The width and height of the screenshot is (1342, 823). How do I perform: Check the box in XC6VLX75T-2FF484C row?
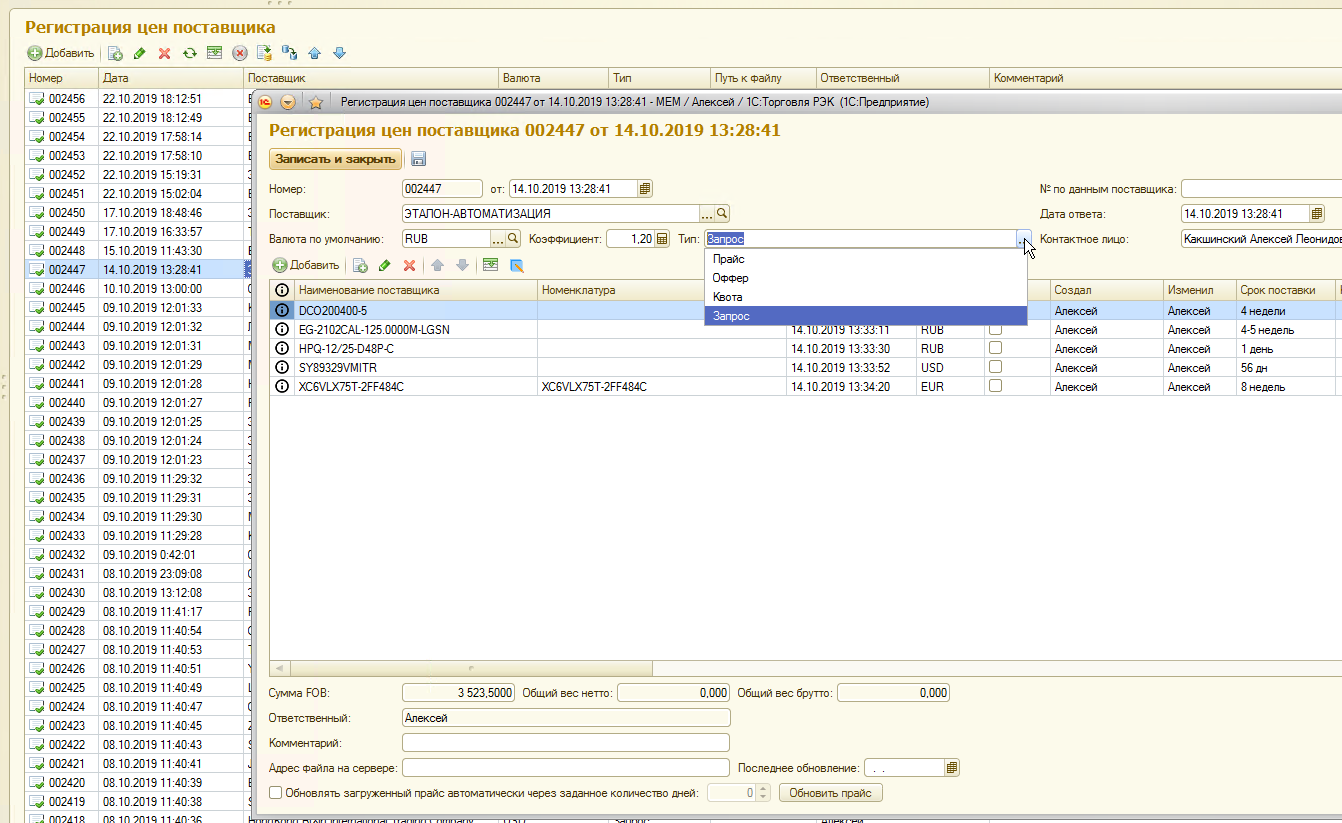point(995,387)
